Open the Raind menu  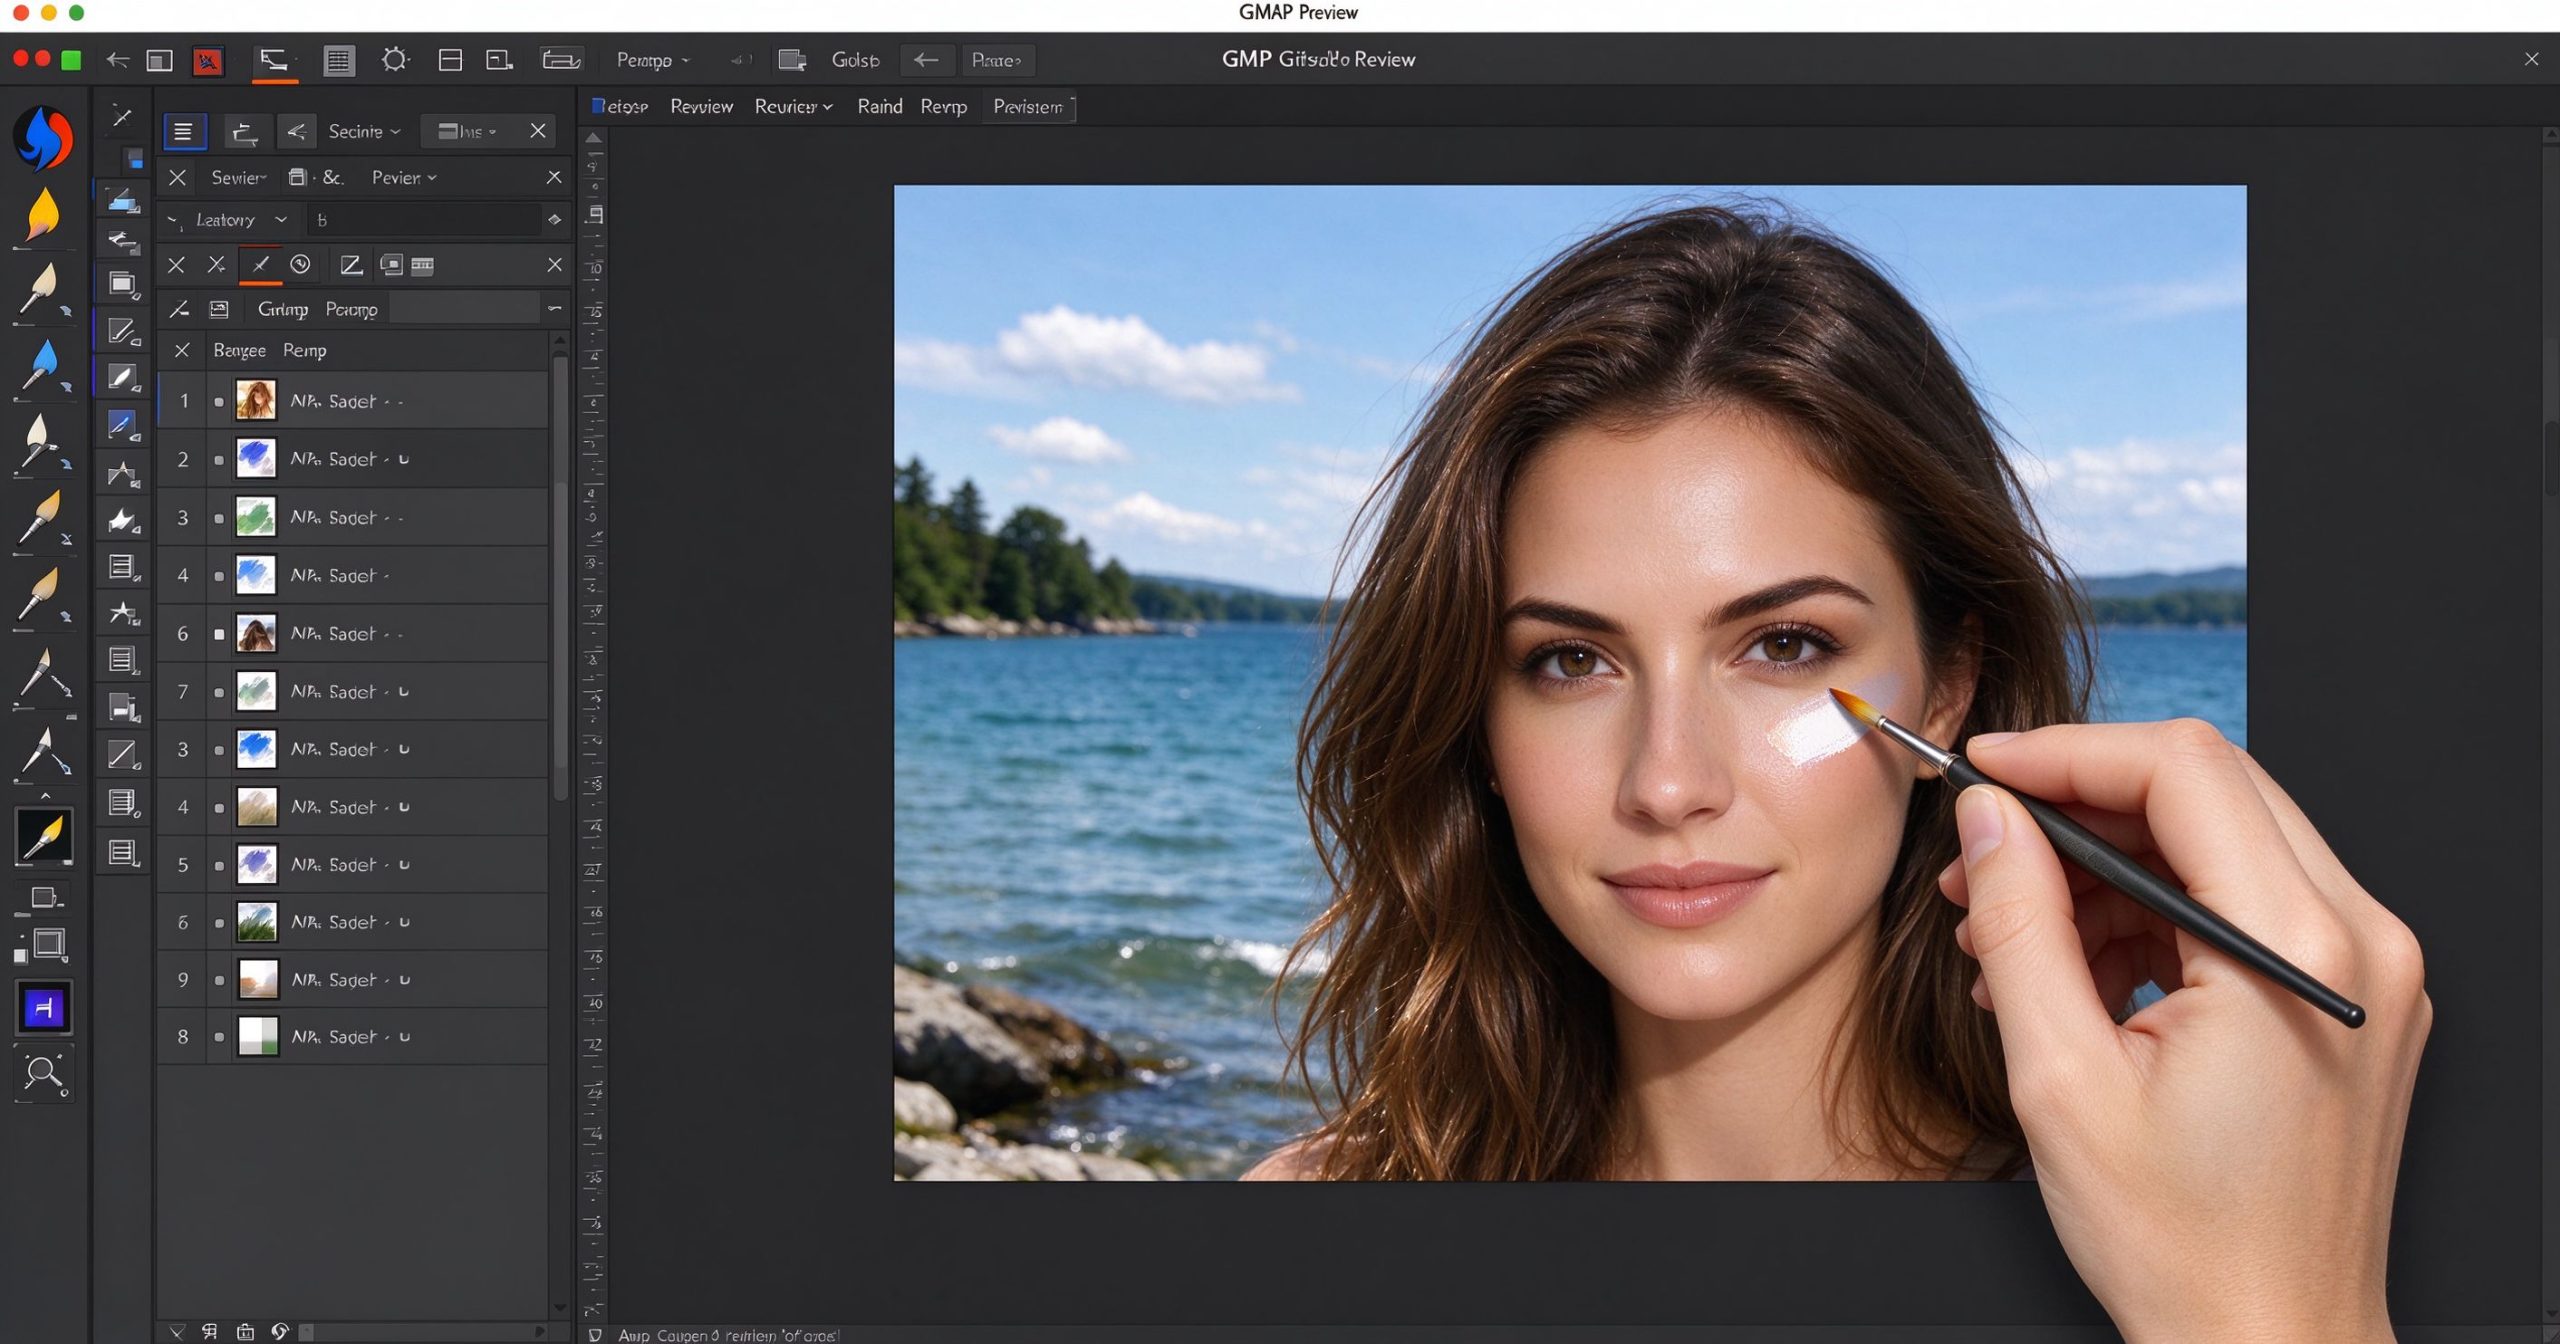click(879, 106)
